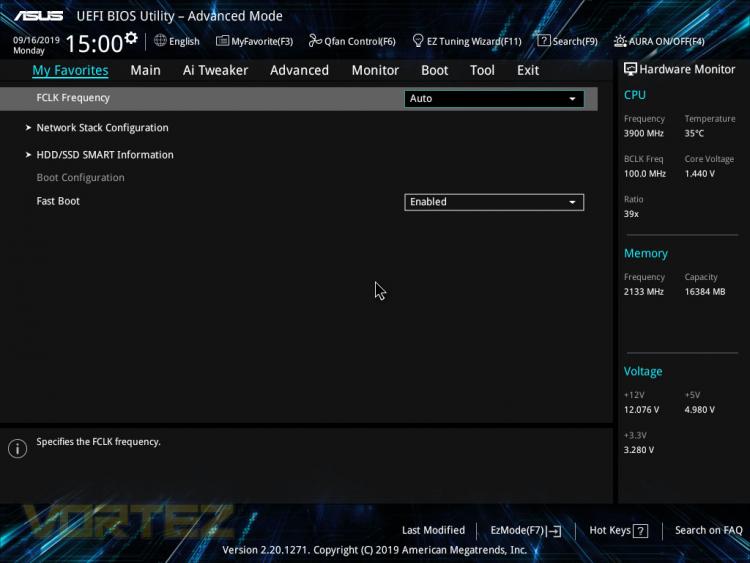Click the 09/16/2019 date text
The image size is (750, 563).
pos(36,40)
